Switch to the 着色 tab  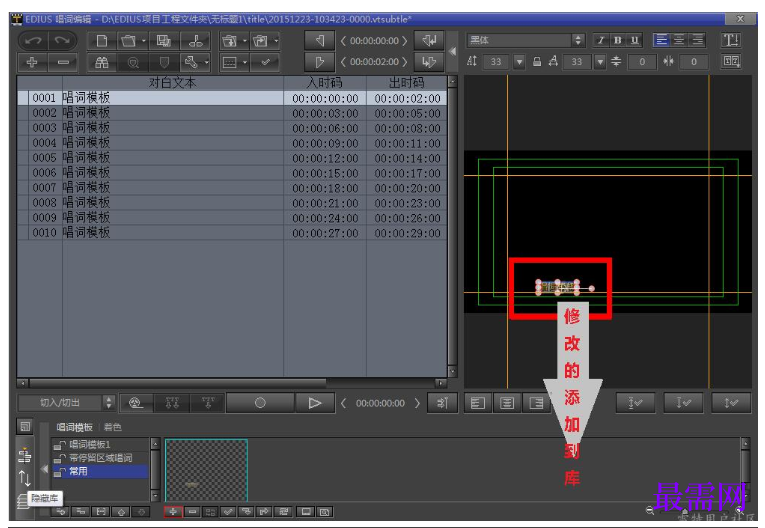[x=113, y=427]
